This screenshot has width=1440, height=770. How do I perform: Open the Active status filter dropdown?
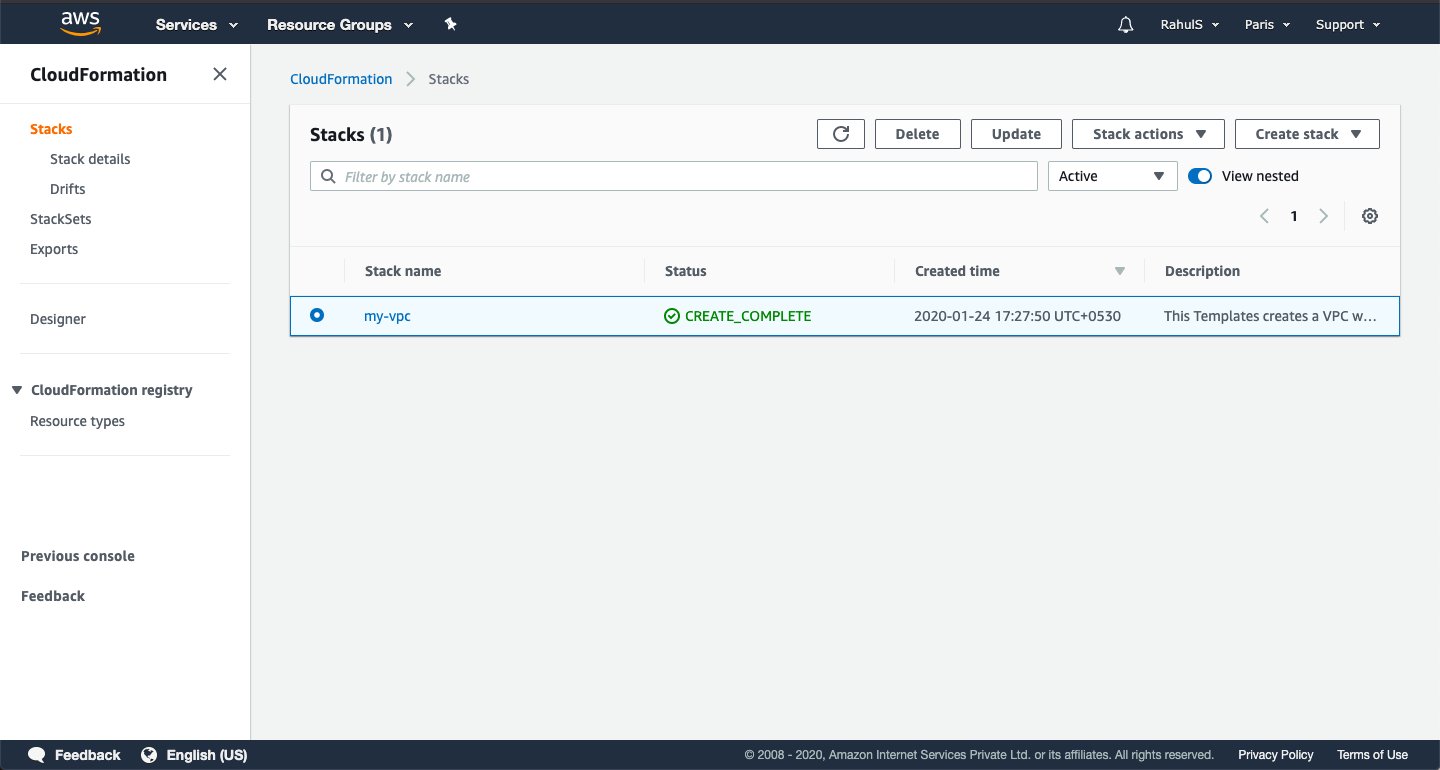pos(1111,176)
